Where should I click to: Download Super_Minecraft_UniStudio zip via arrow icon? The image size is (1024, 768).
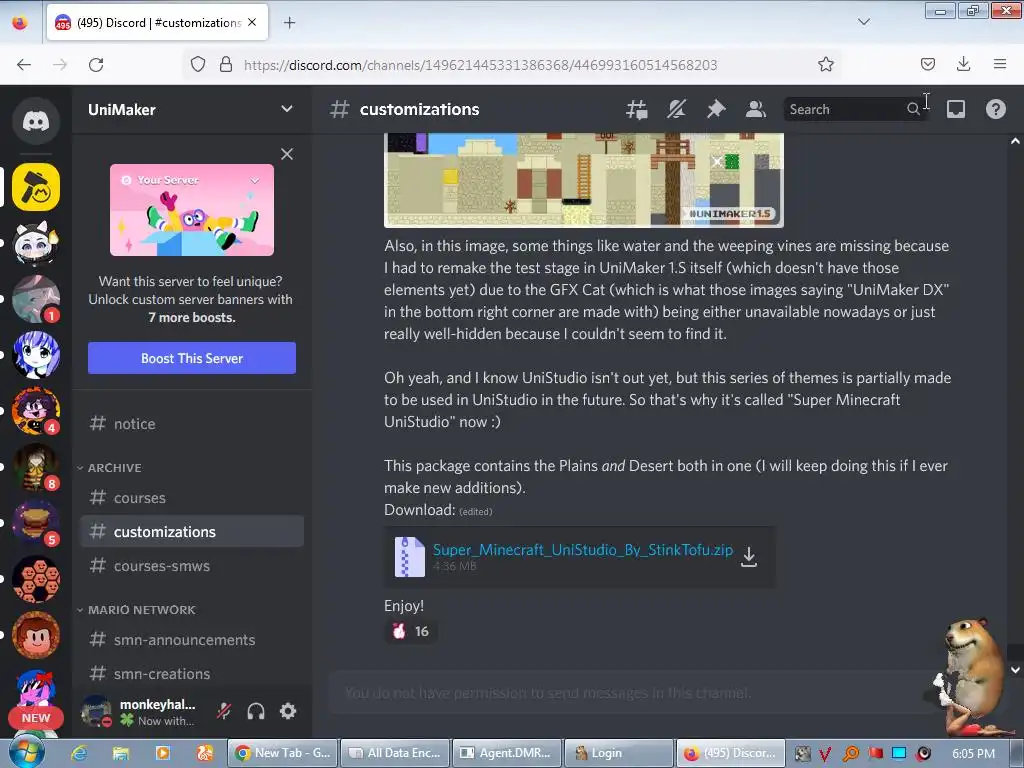pos(749,557)
